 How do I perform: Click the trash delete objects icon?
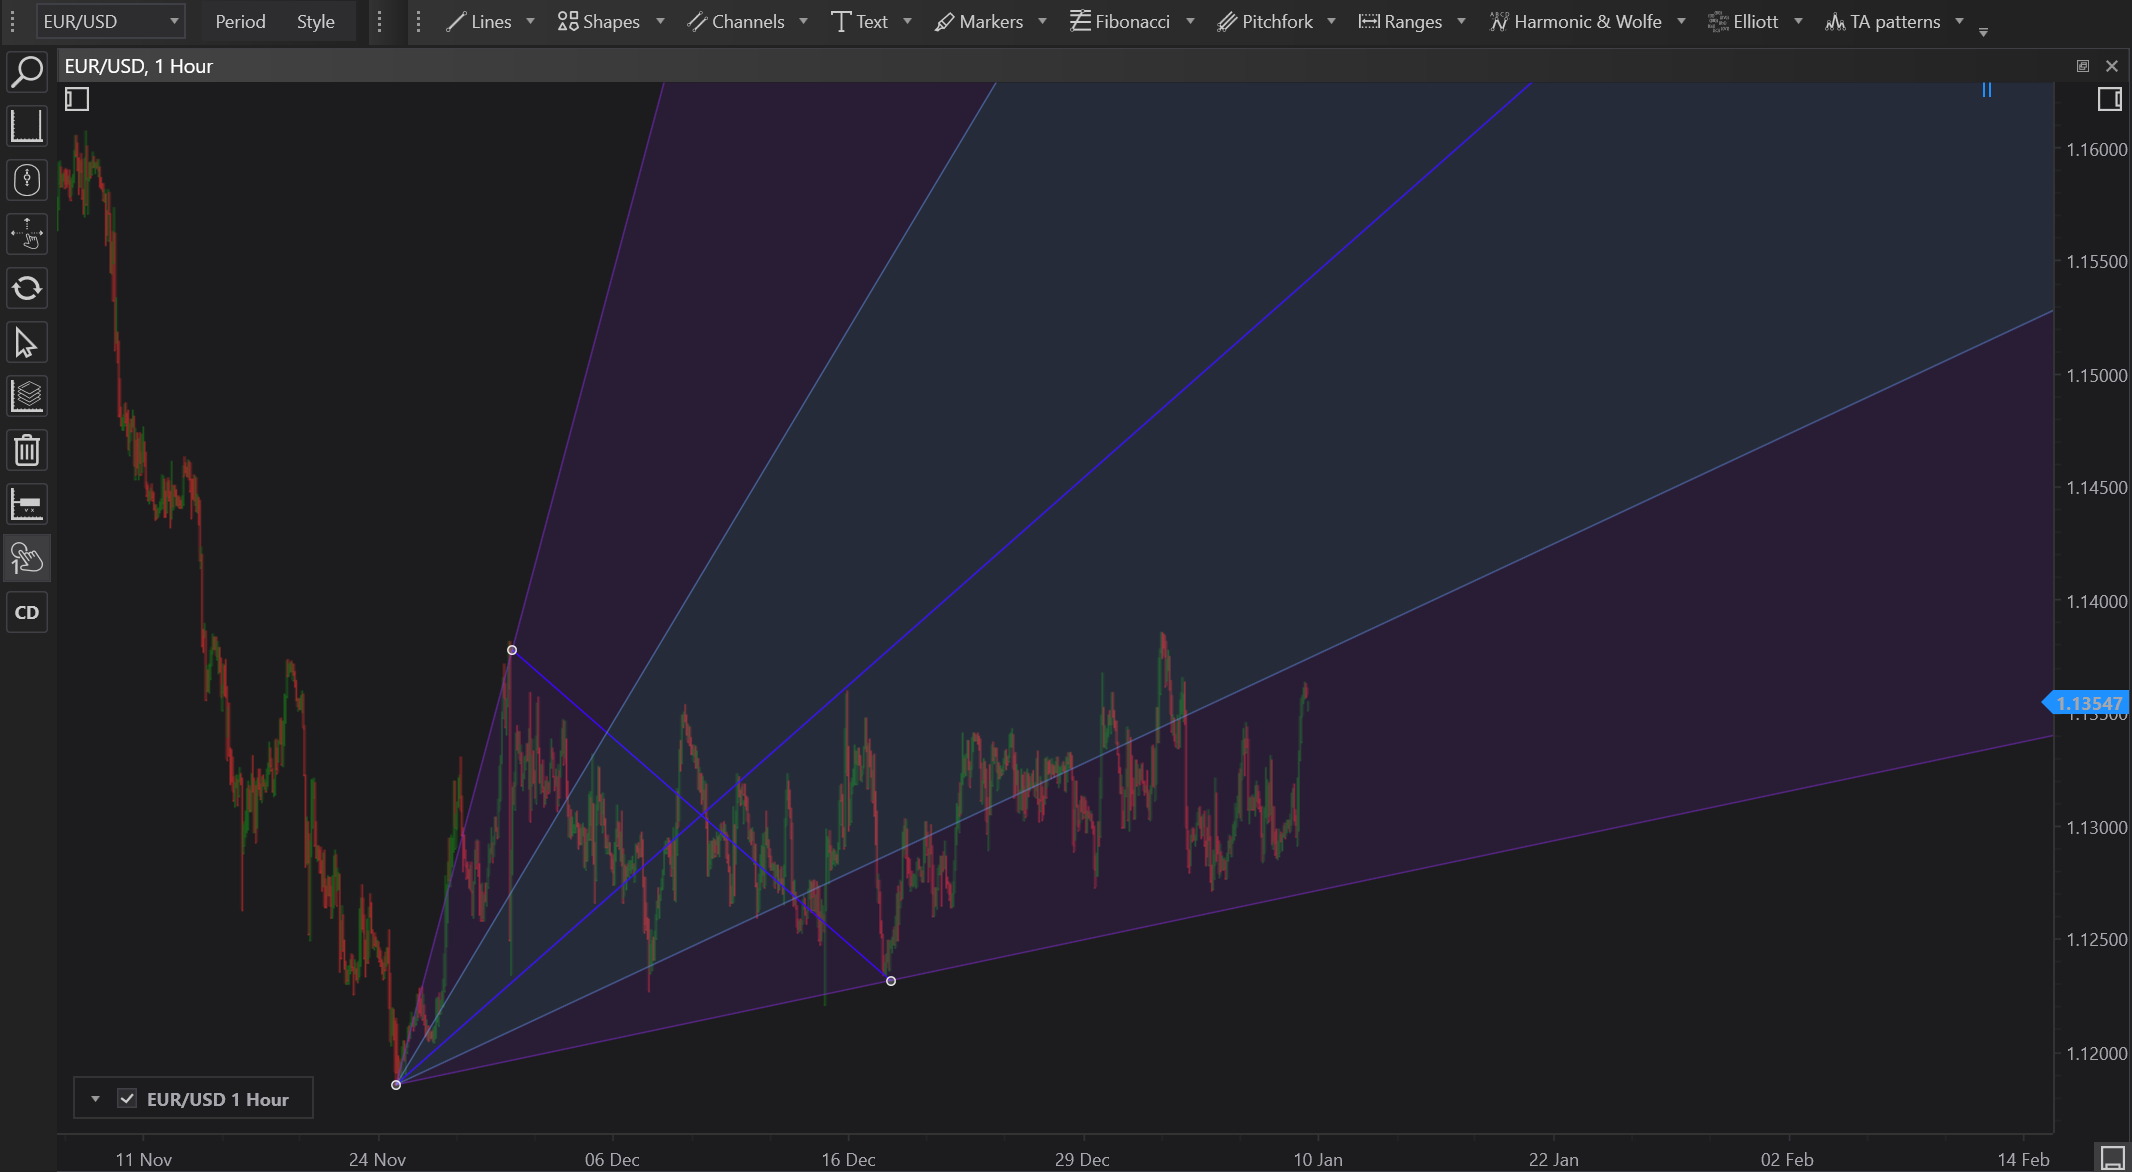27,450
